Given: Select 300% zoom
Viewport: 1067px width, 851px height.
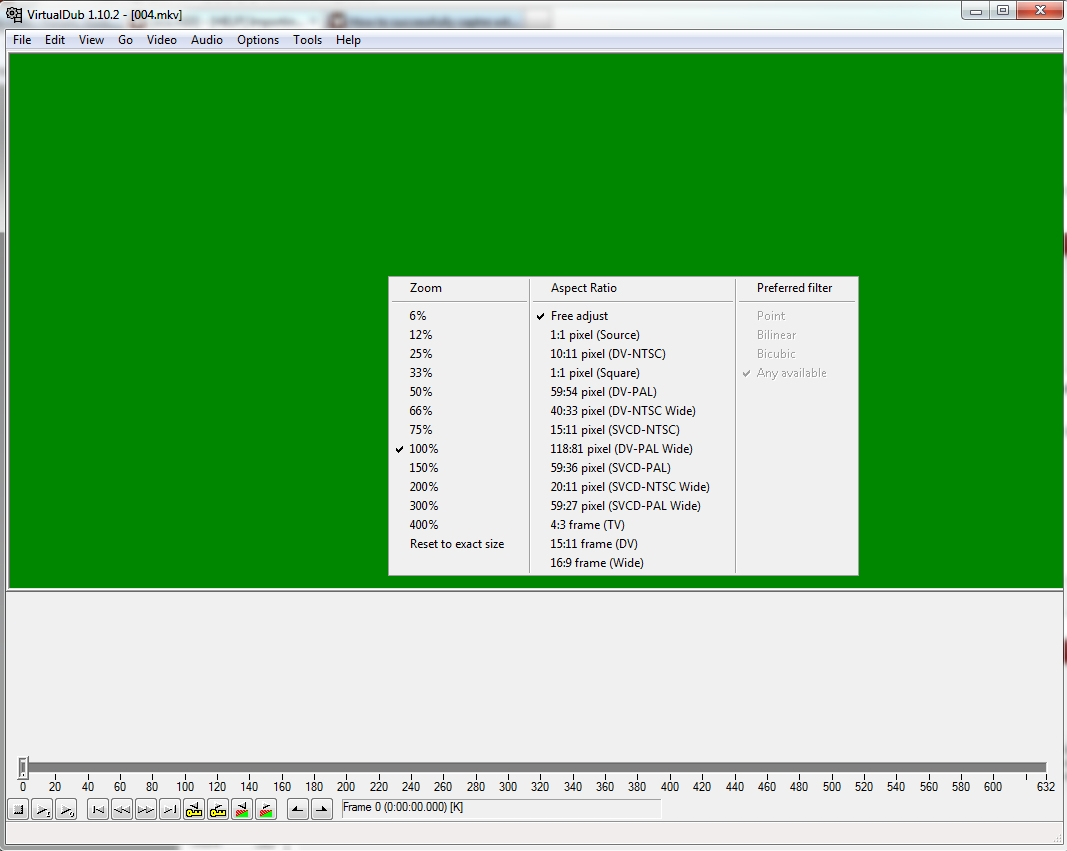Looking at the screenshot, I should coord(459,506).
